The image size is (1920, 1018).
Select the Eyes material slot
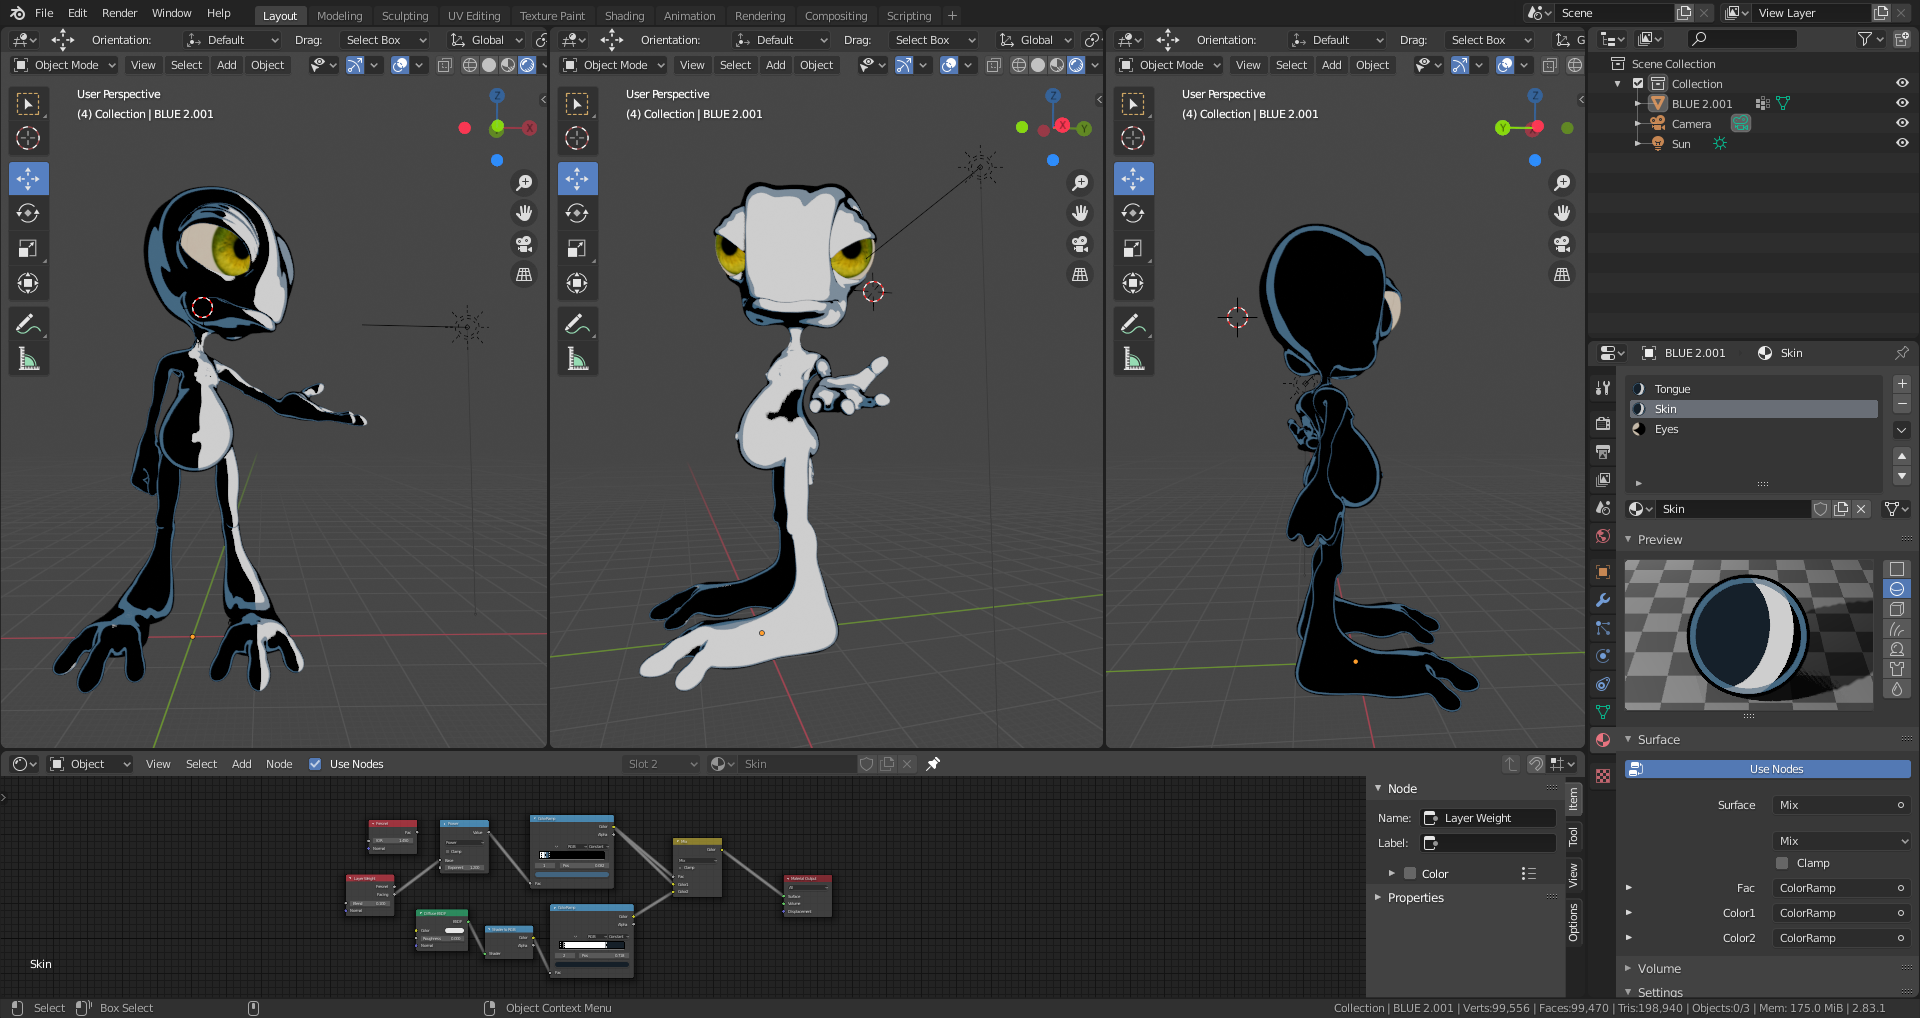click(x=1666, y=429)
